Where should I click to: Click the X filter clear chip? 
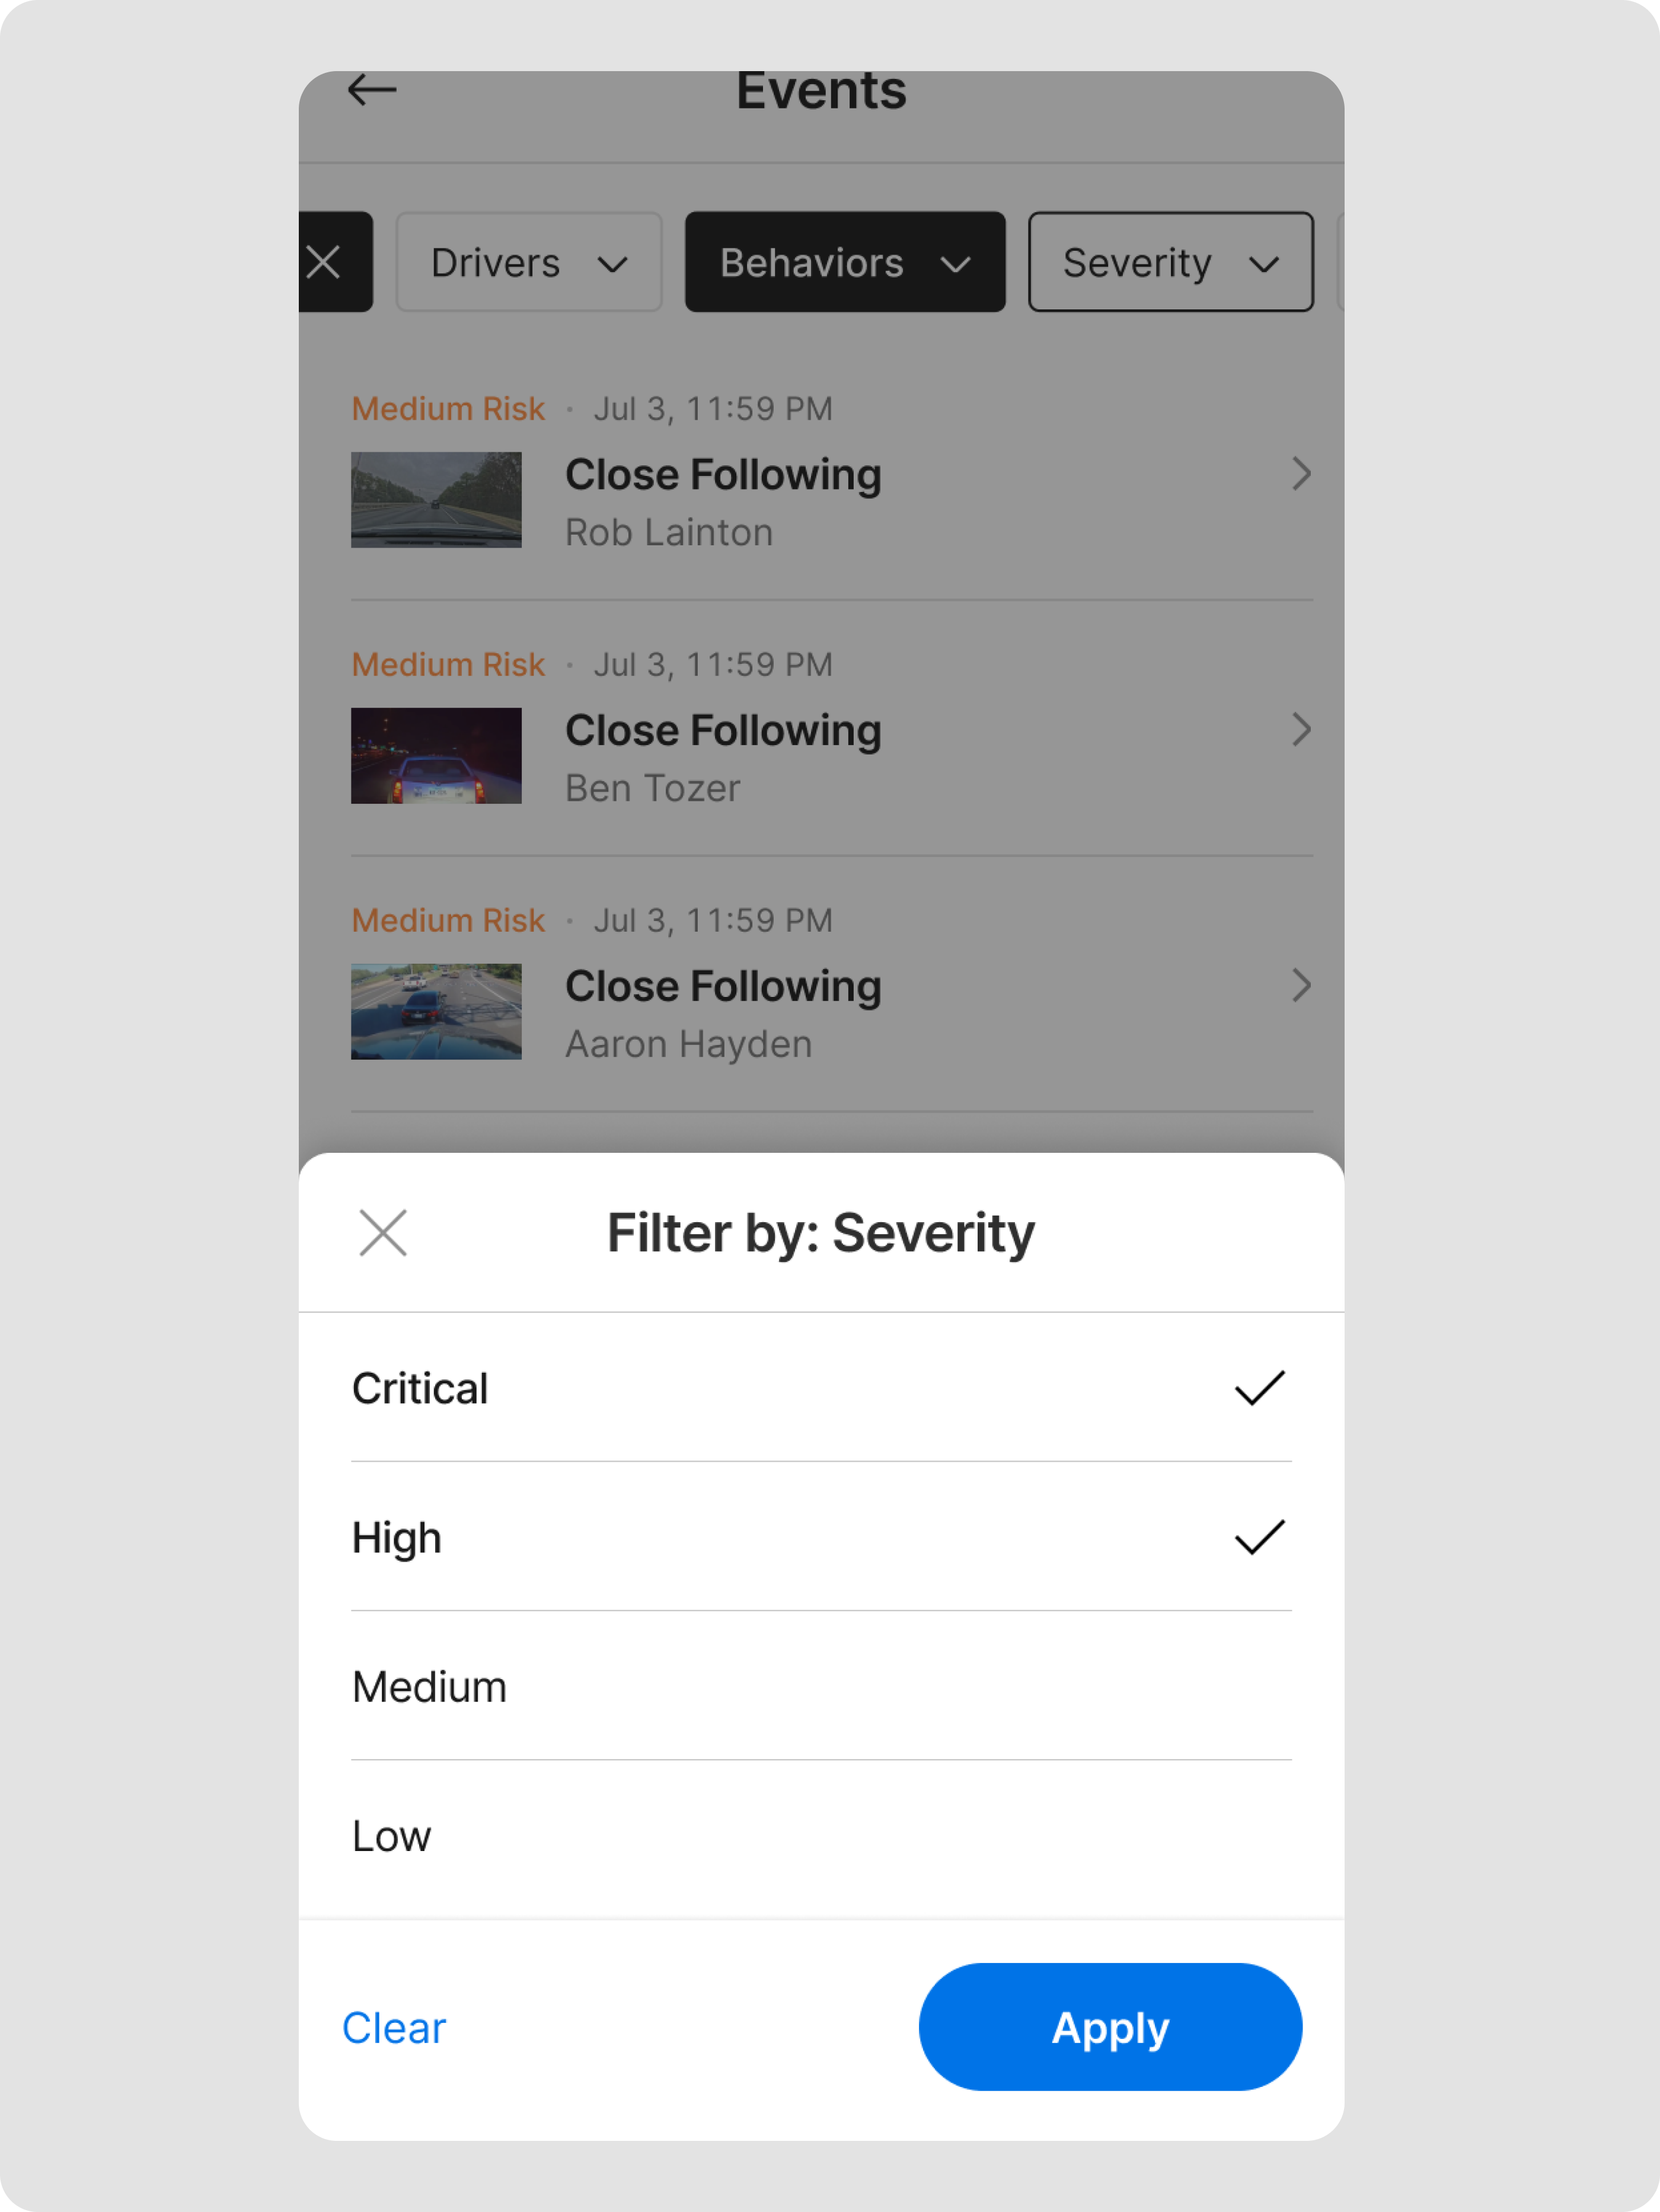pos(326,262)
